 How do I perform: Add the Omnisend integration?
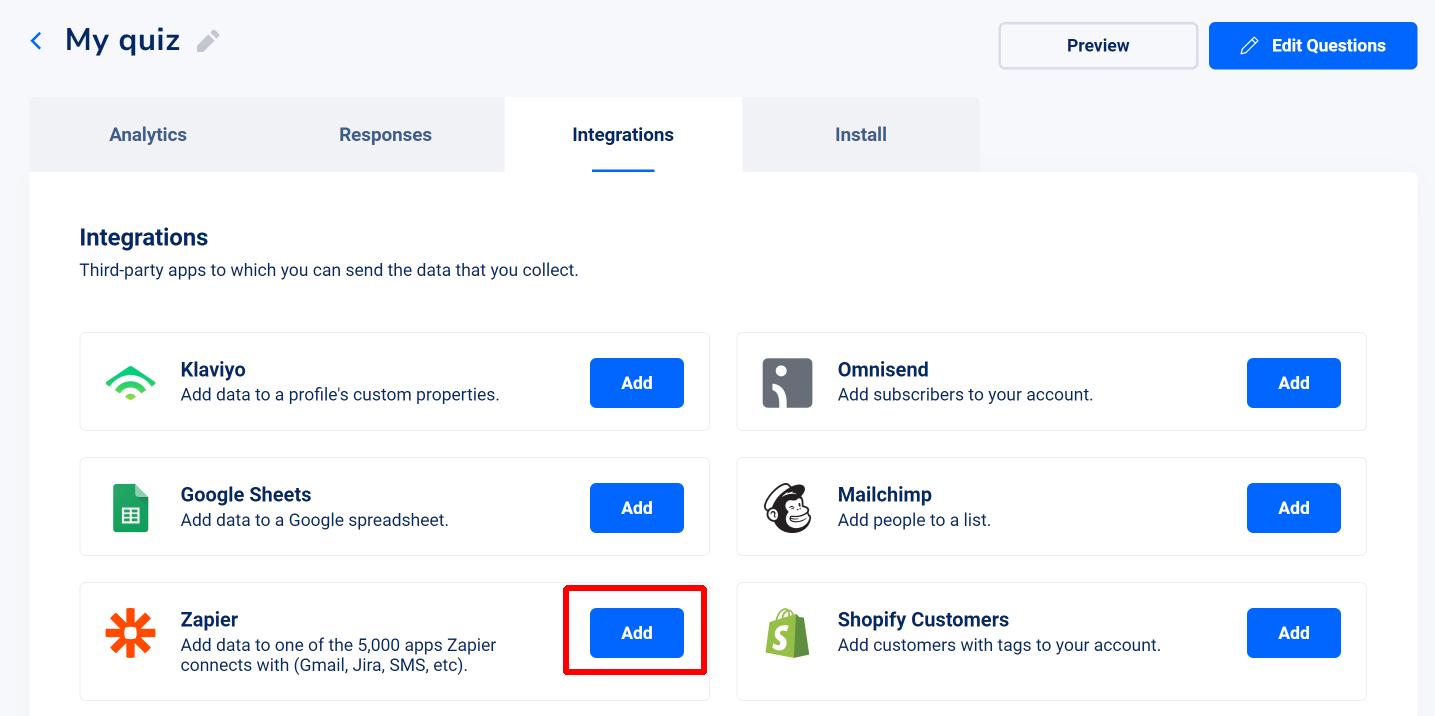1294,383
